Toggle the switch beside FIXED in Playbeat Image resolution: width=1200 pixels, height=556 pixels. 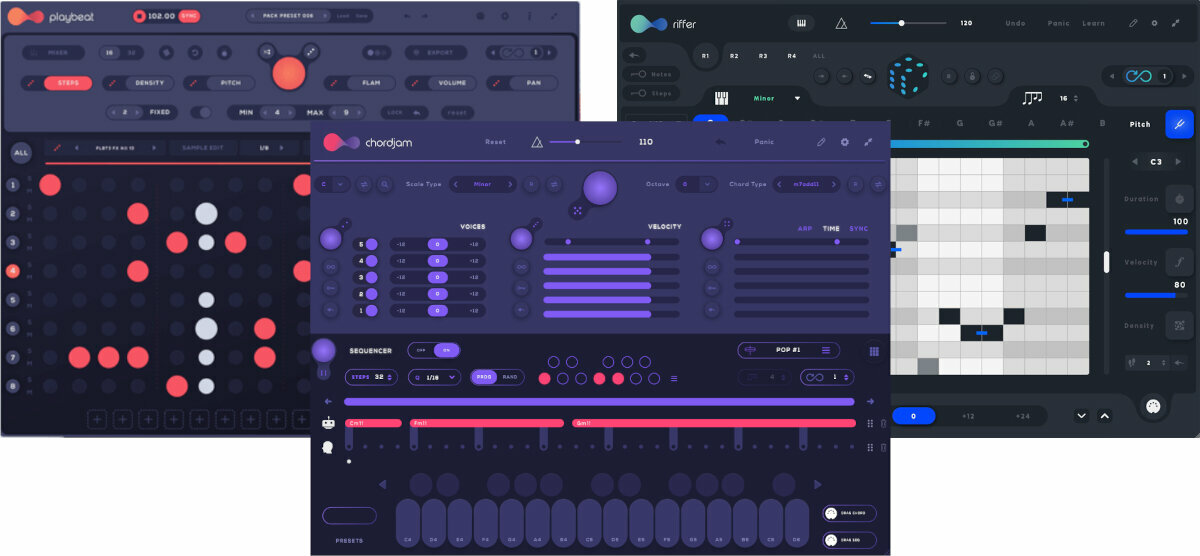point(202,112)
